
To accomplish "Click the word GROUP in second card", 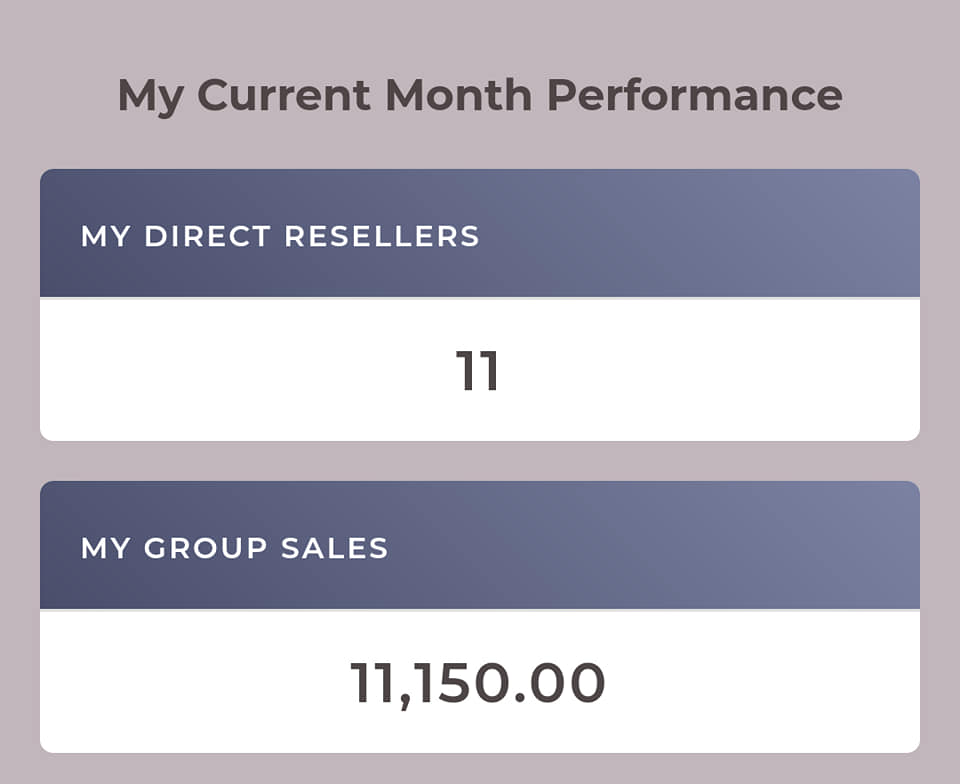I will click(206, 548).
